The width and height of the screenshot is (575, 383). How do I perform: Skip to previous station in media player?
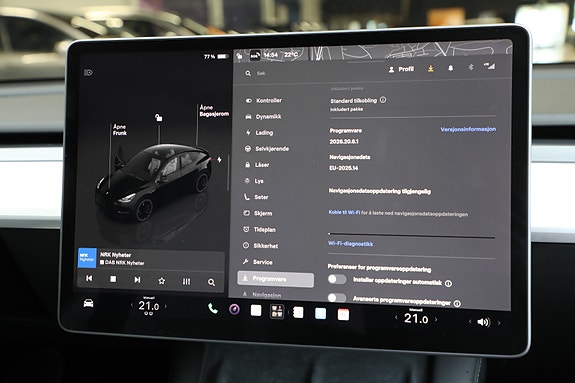point(89,278)
